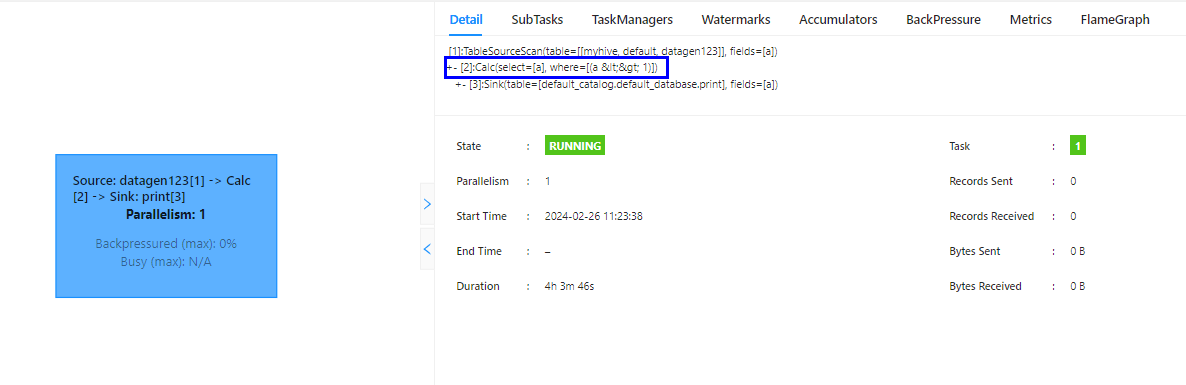Open the SubTasks tab

coord(537,20)
